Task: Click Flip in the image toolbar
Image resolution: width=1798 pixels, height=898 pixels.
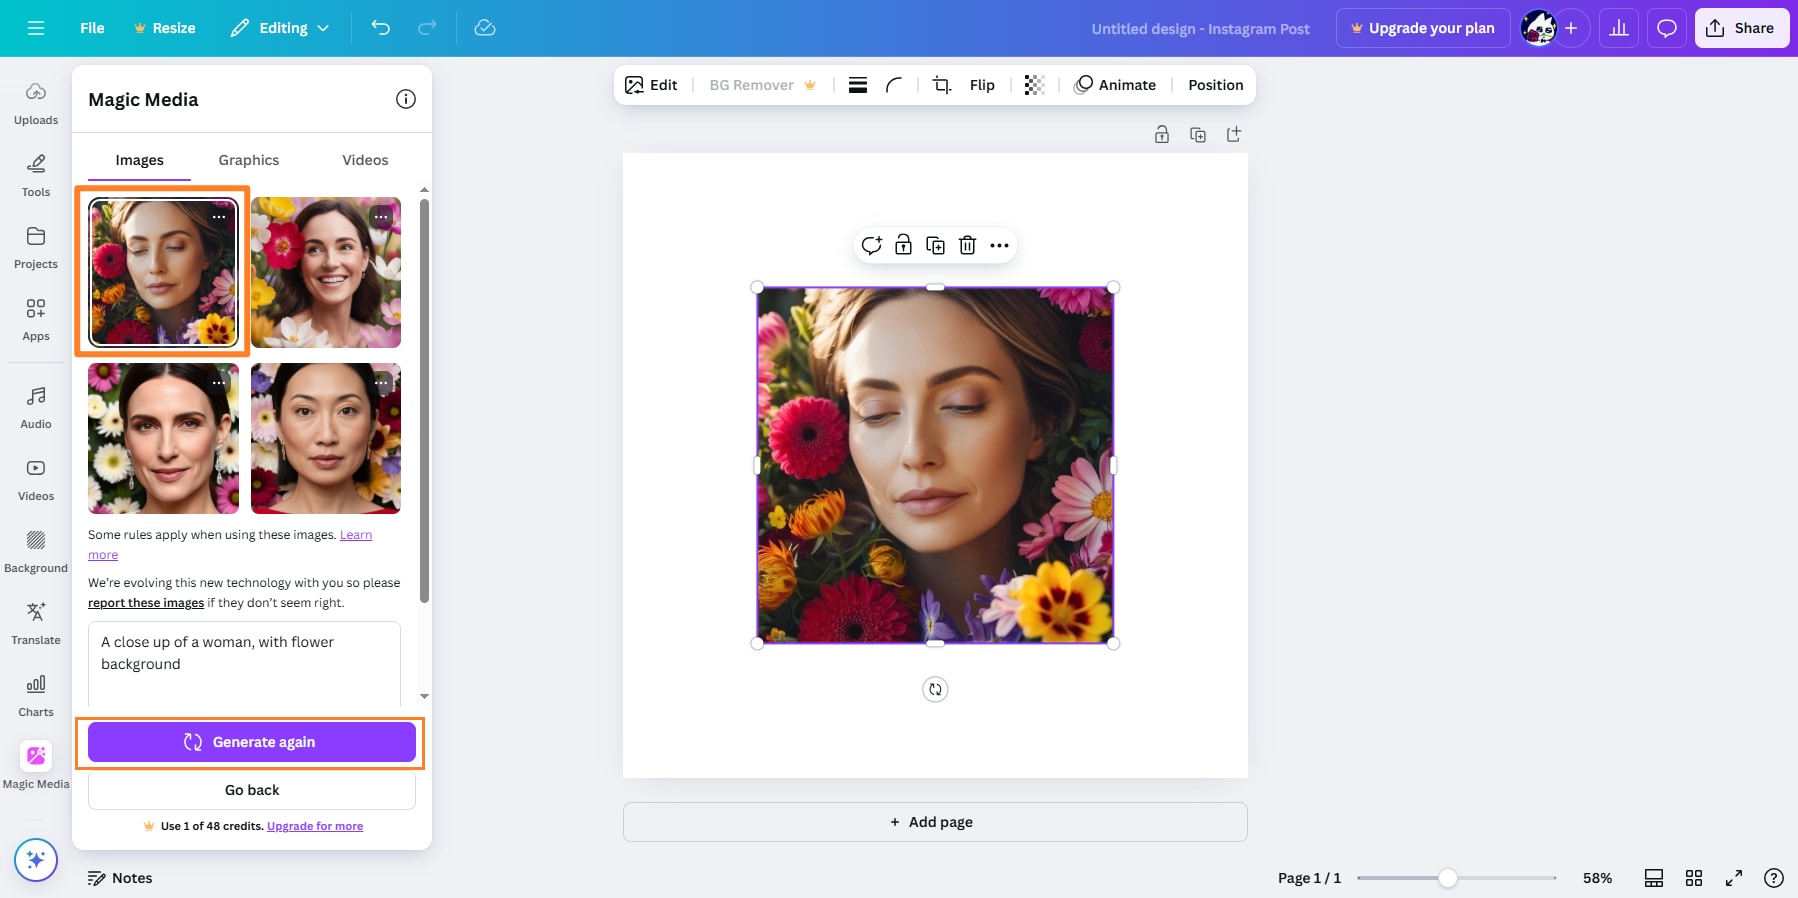Action: coord(982,85)
